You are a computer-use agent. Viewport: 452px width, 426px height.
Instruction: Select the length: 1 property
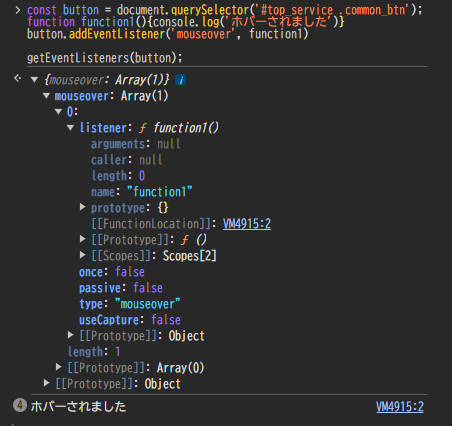pyautogui.click(x=94, y=352)
